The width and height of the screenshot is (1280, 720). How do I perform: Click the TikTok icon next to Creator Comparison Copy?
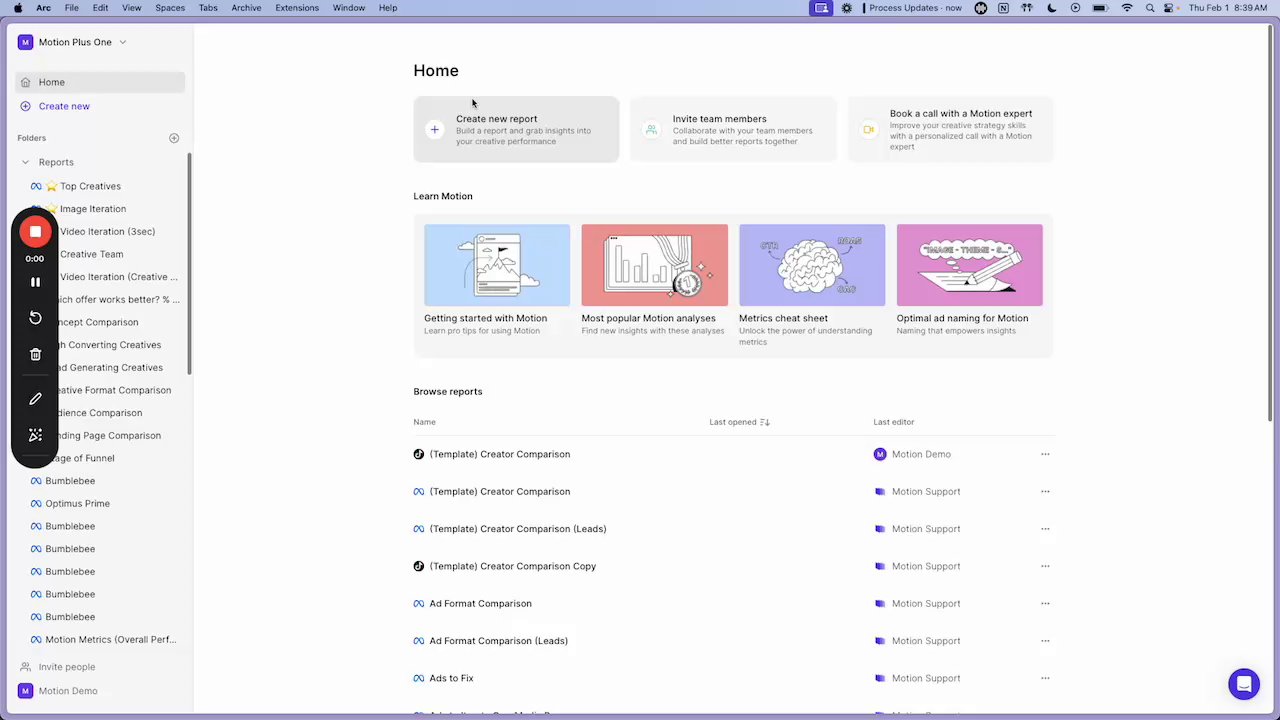(x=419, y=566)
